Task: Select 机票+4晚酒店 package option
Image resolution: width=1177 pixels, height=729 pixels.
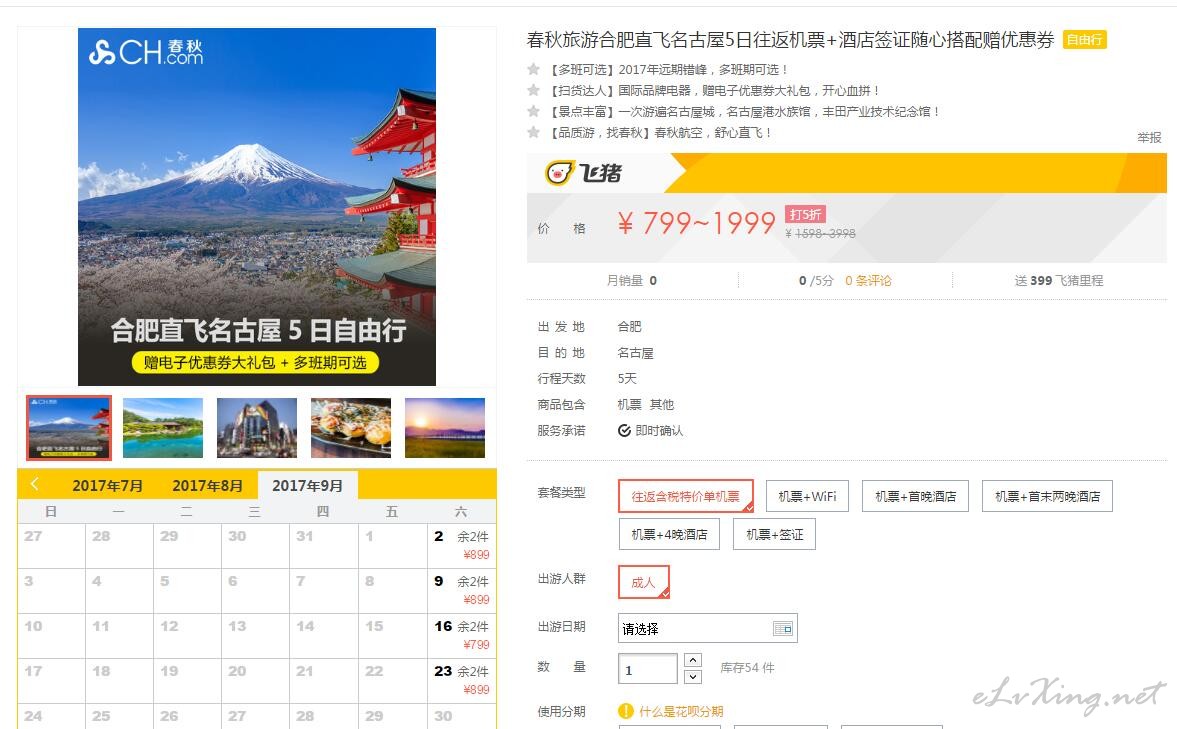Action: (x=669, y=535)
